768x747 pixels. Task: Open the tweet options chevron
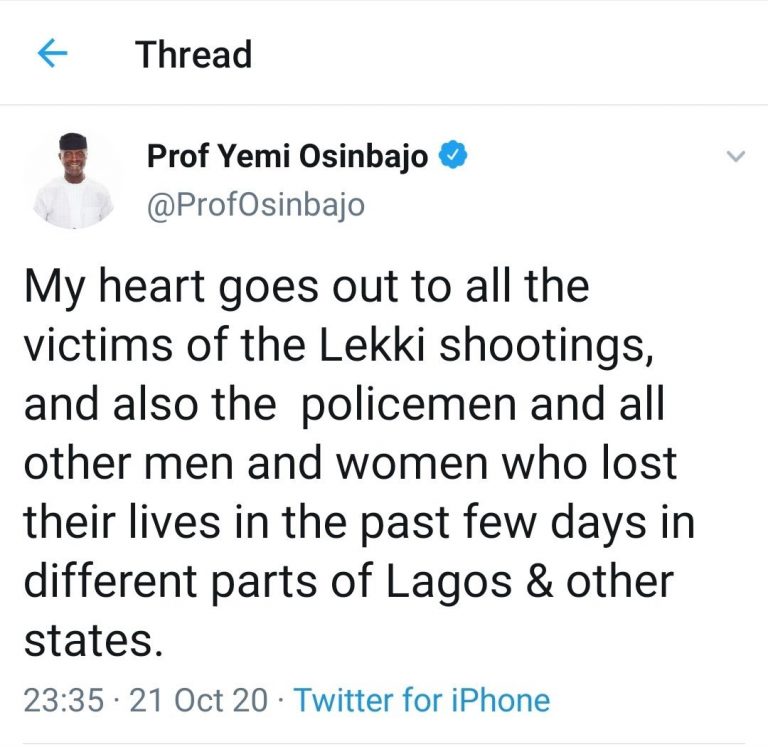click(x=735, y=156)
